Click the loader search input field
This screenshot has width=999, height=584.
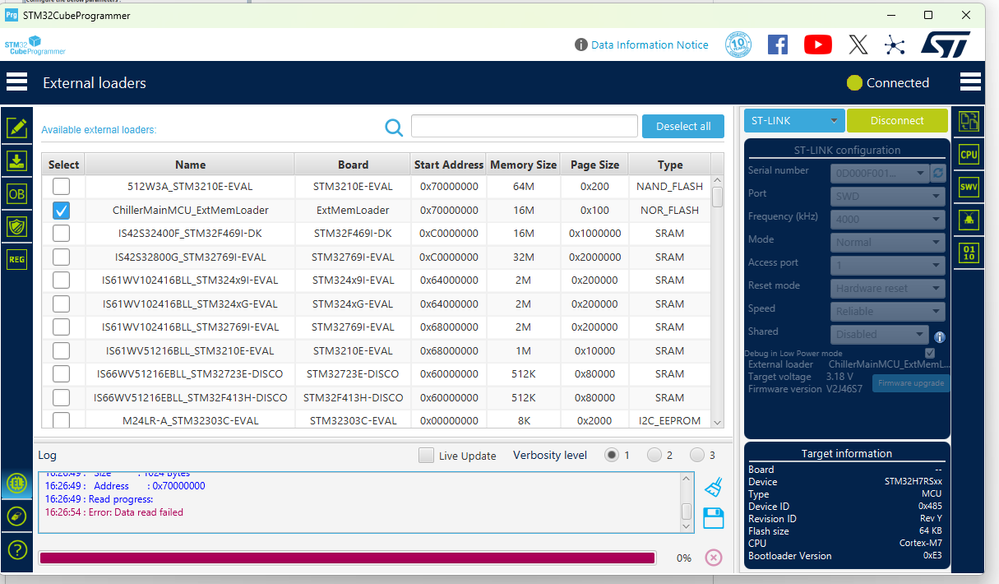524,126
